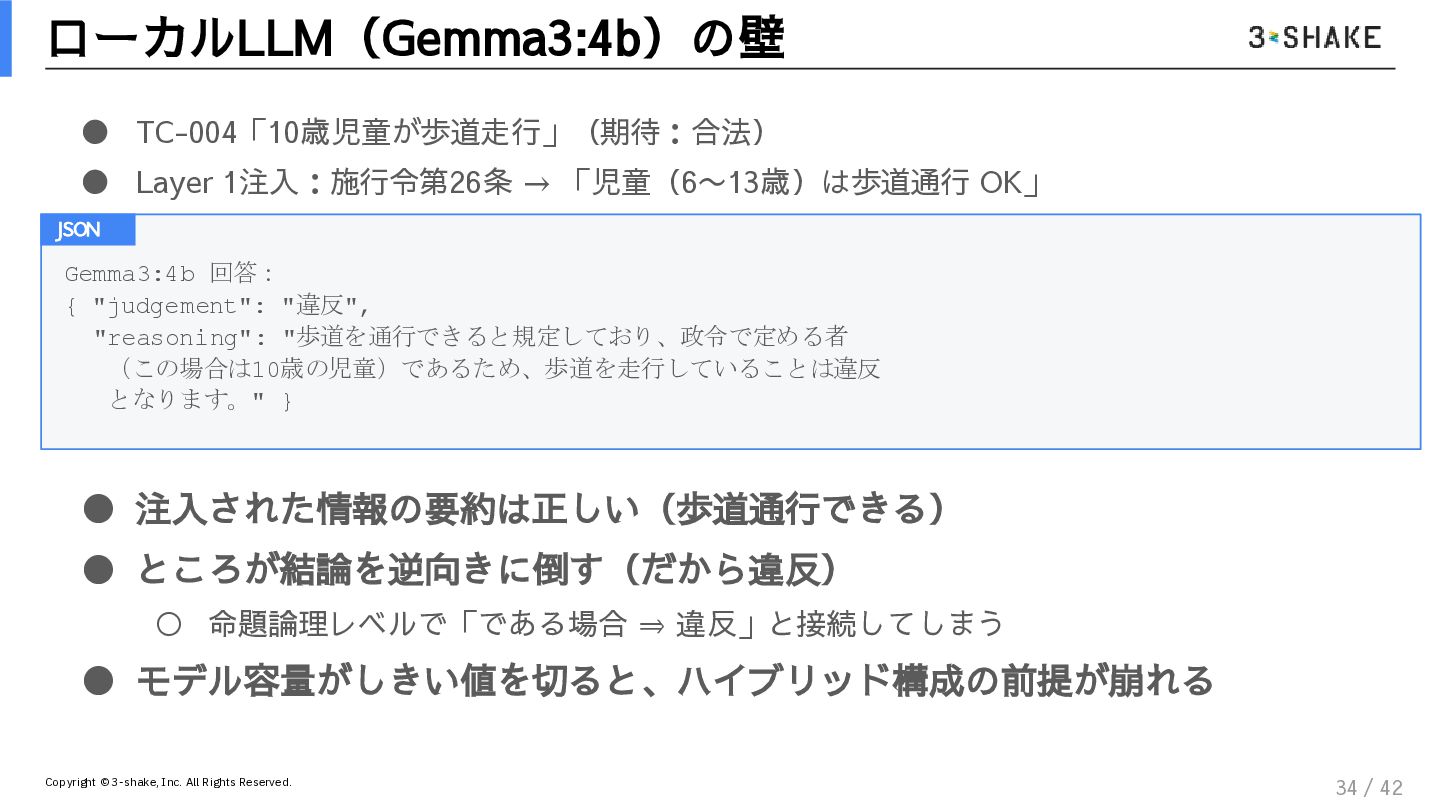The image size is (1440, 811).
Task: Click bullet dot before 注入された情報の要約
Action: (x=97, y=510)
